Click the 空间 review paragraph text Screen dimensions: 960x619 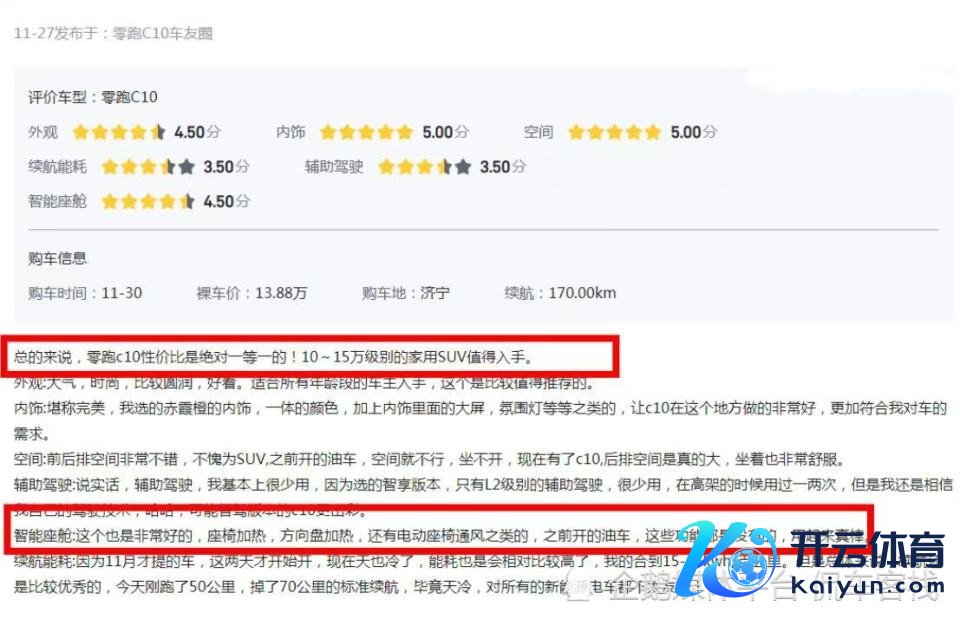pyautogui.click(x=429, y=459)
